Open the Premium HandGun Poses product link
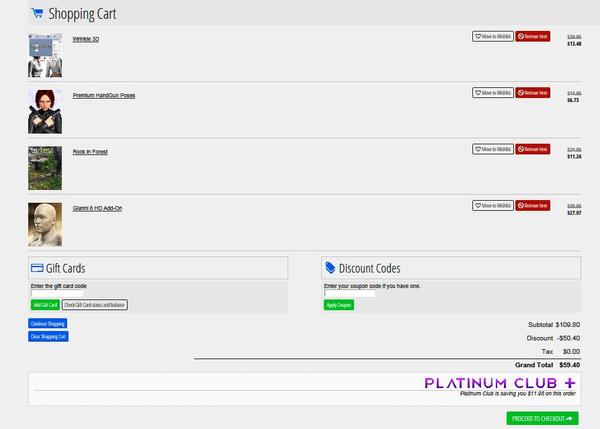The width and height of the screenshot is (600, 429). point(104,95)
